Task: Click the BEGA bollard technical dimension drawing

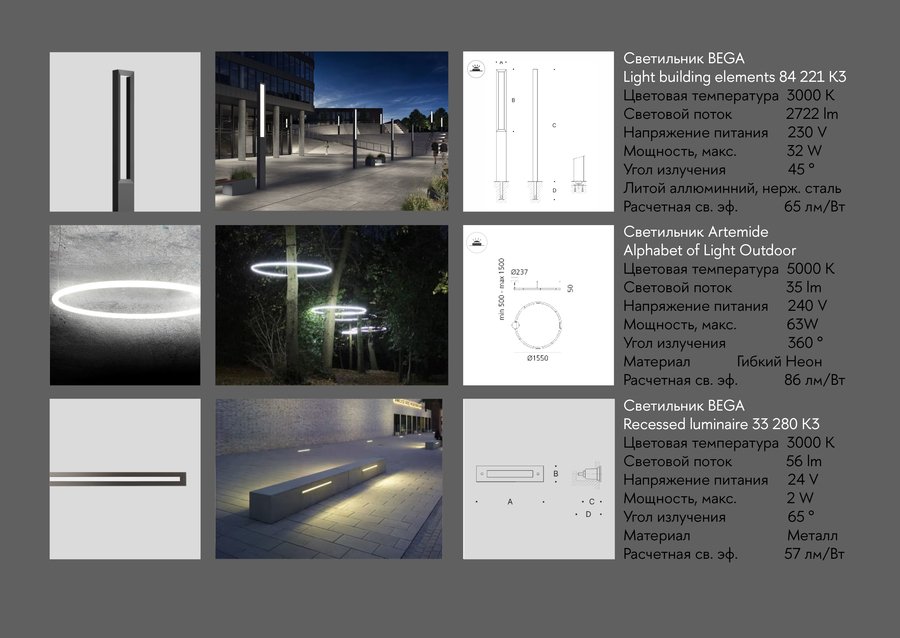Action: (x=538, y=131)
